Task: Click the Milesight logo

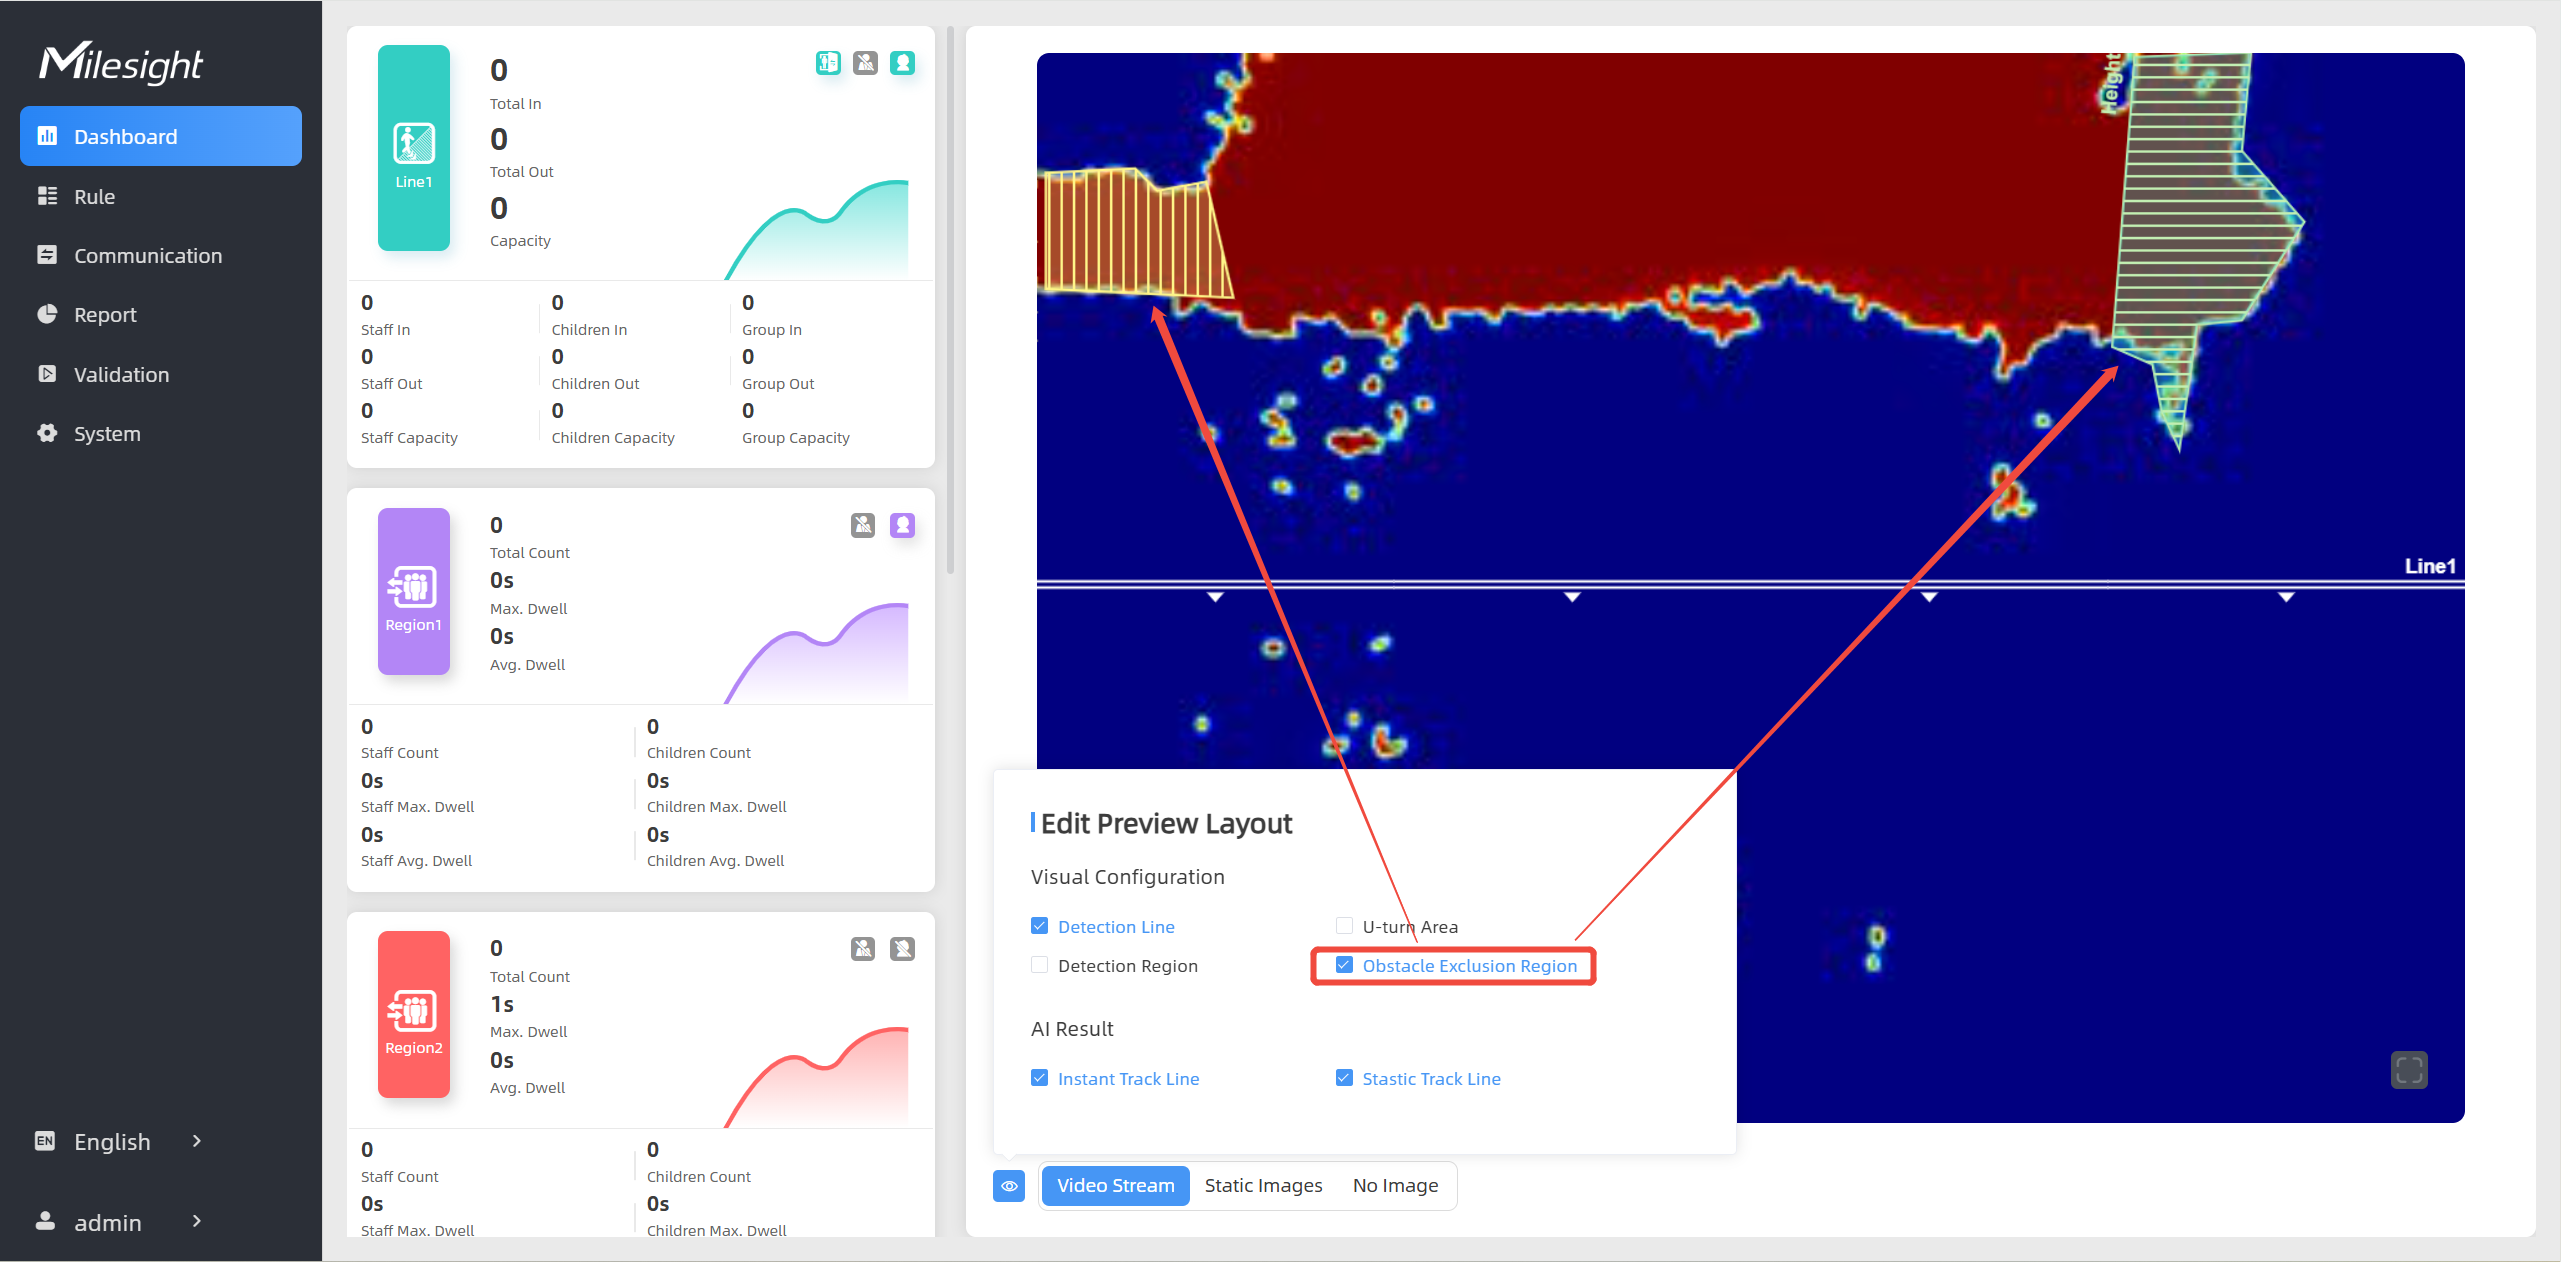Action: [120, 62]
